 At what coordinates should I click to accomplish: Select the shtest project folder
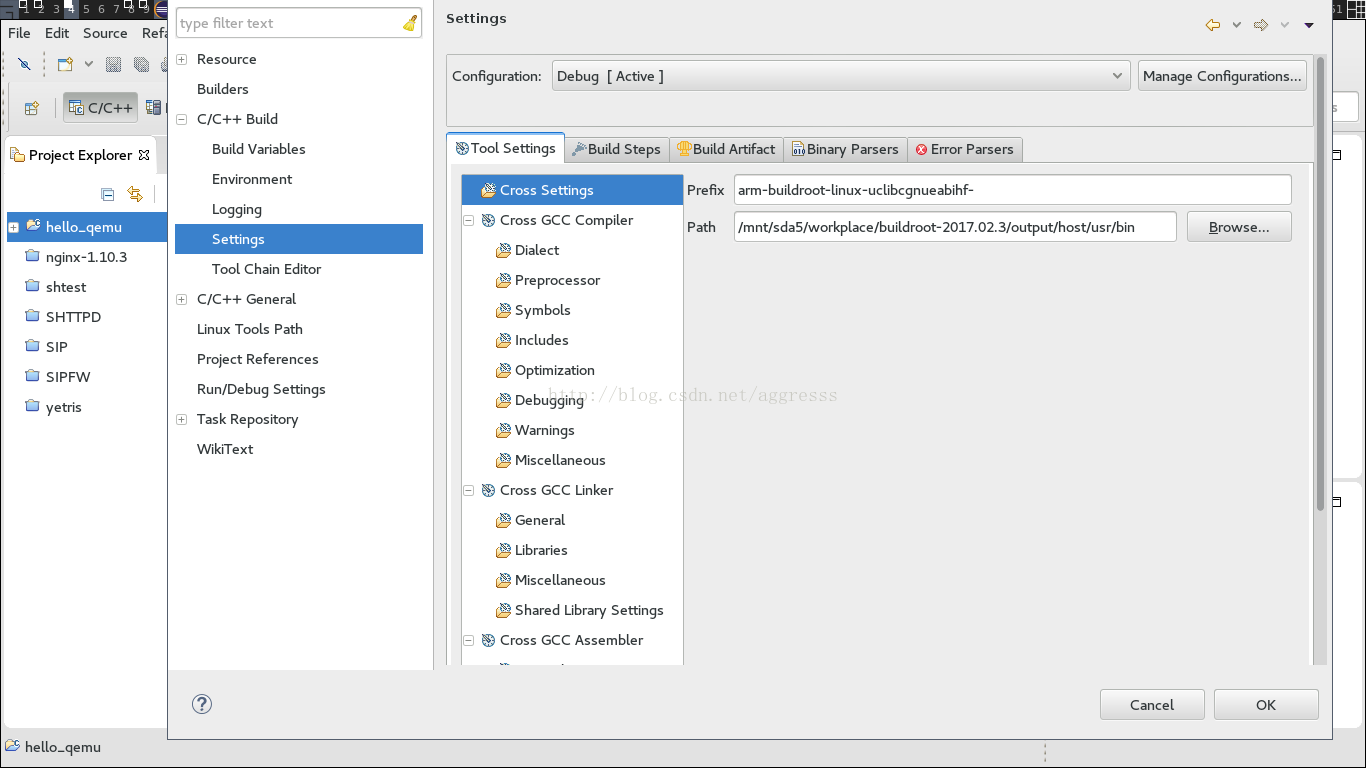click(x=66, y=287)
